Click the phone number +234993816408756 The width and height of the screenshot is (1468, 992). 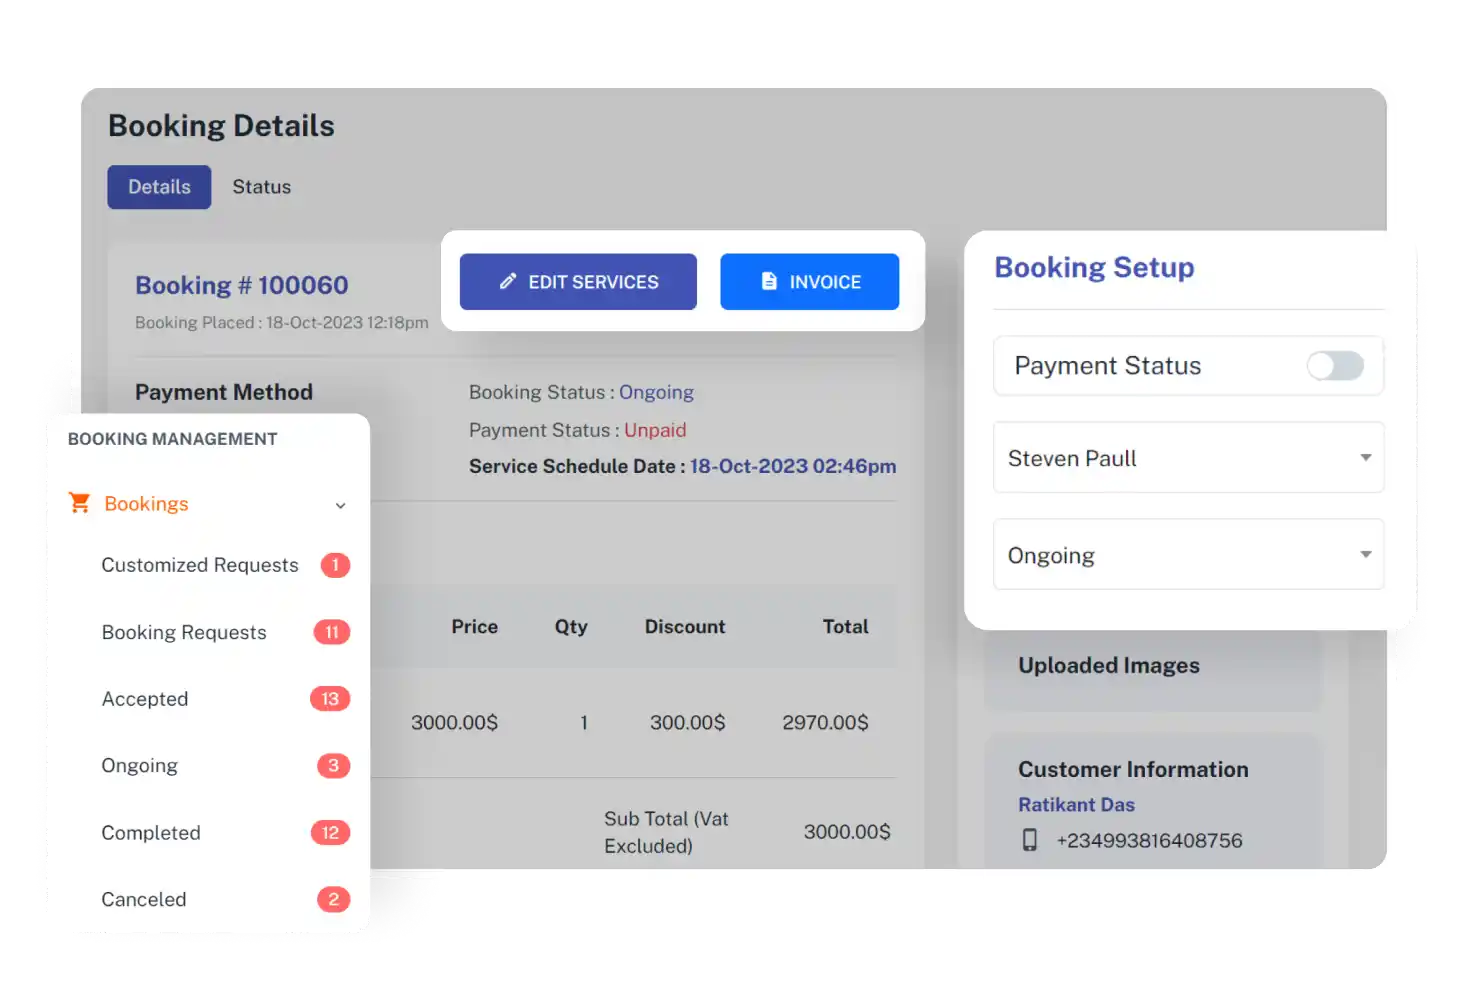click(1149, 841)
